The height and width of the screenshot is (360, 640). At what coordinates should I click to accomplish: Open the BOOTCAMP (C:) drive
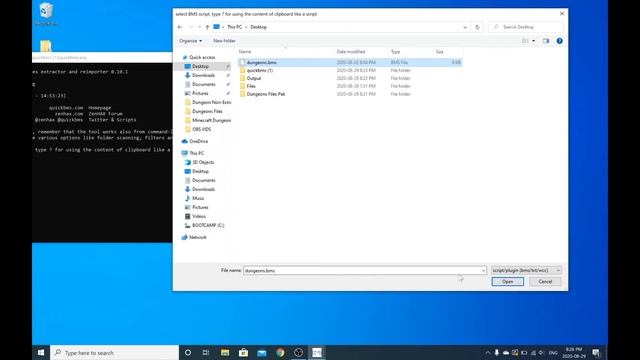click(x=208, y=225)
